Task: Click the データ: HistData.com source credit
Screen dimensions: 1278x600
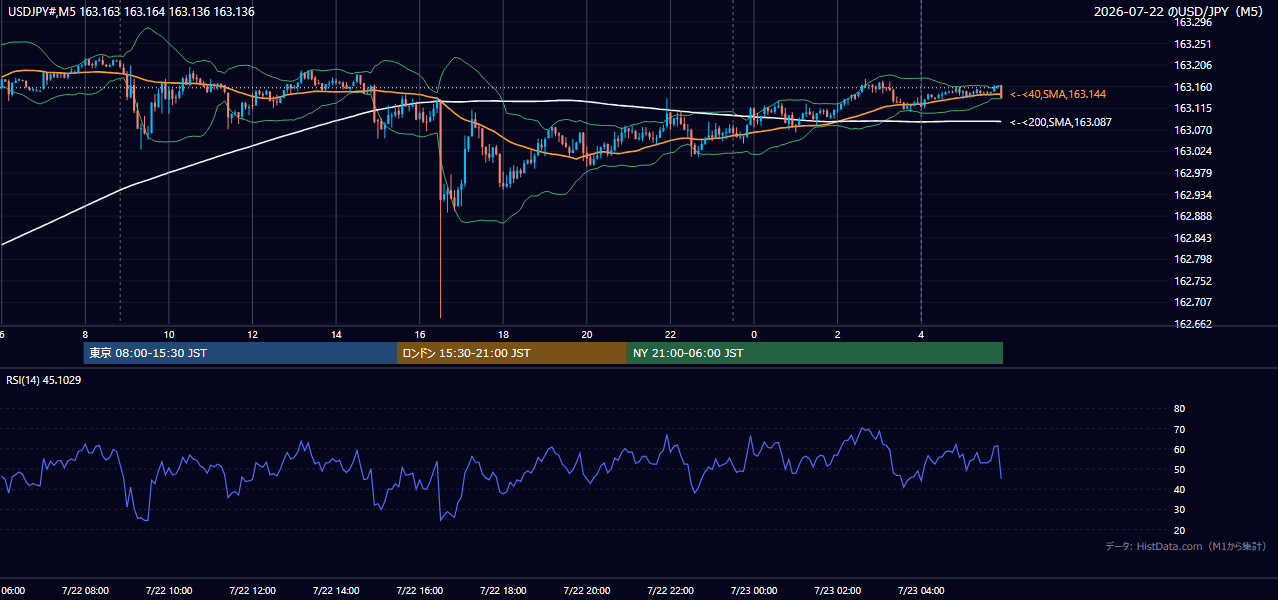Action: click(1186, 547)
